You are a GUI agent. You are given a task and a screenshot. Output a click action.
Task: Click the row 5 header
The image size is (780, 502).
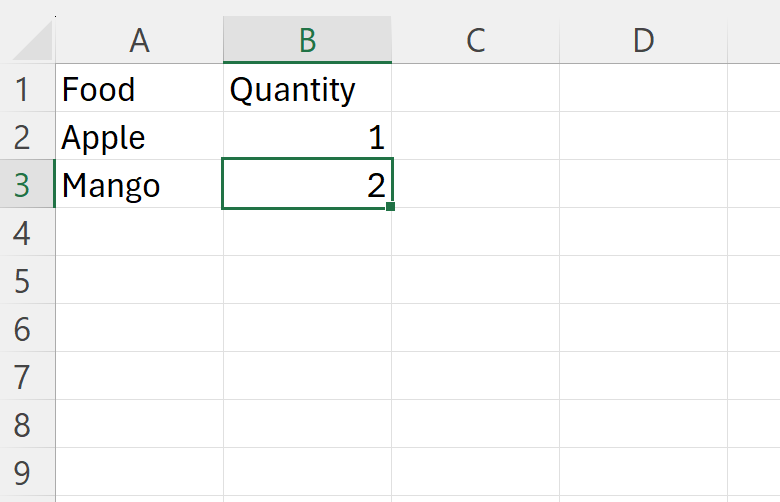27,281
